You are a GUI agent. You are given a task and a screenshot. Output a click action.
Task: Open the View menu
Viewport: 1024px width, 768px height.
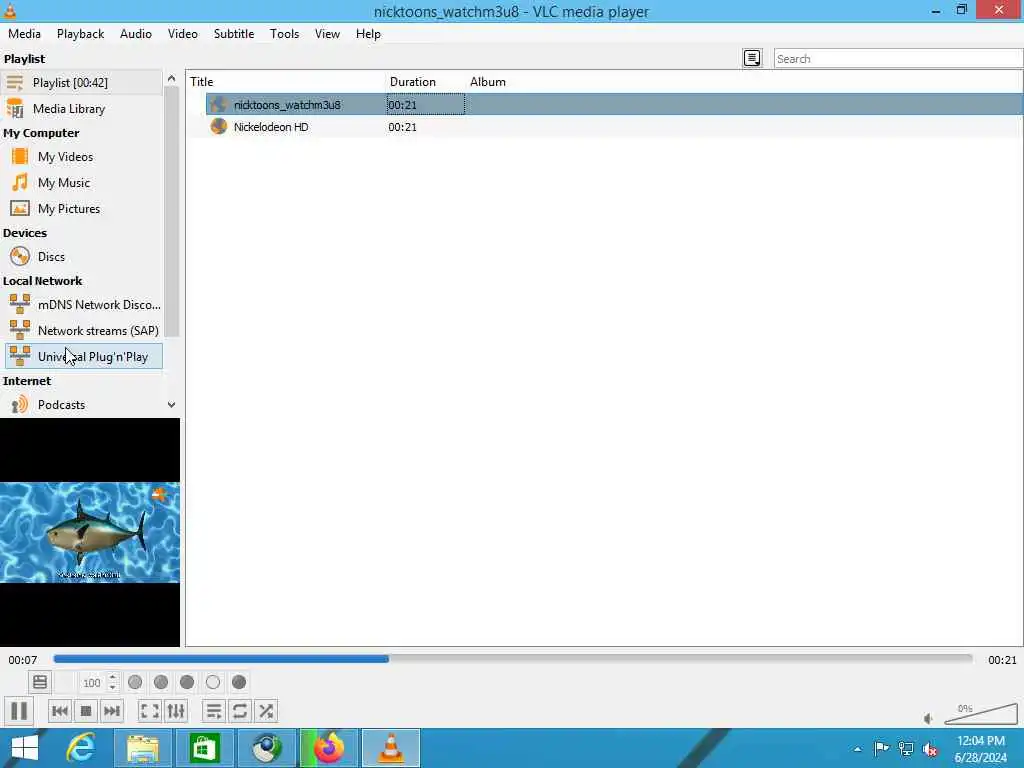(327, 34)
